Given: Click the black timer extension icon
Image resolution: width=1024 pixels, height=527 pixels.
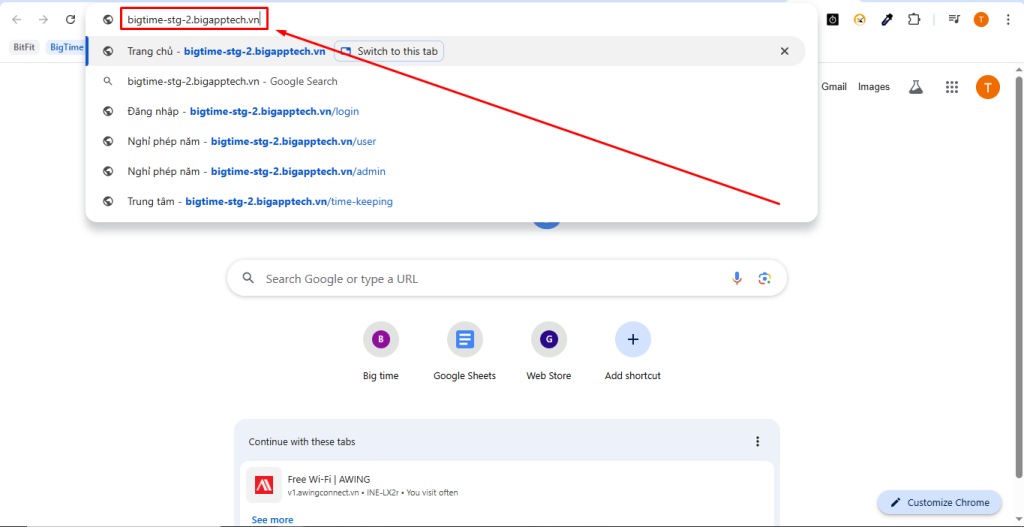Looking at the screenshot, I should tap(832, 19).
